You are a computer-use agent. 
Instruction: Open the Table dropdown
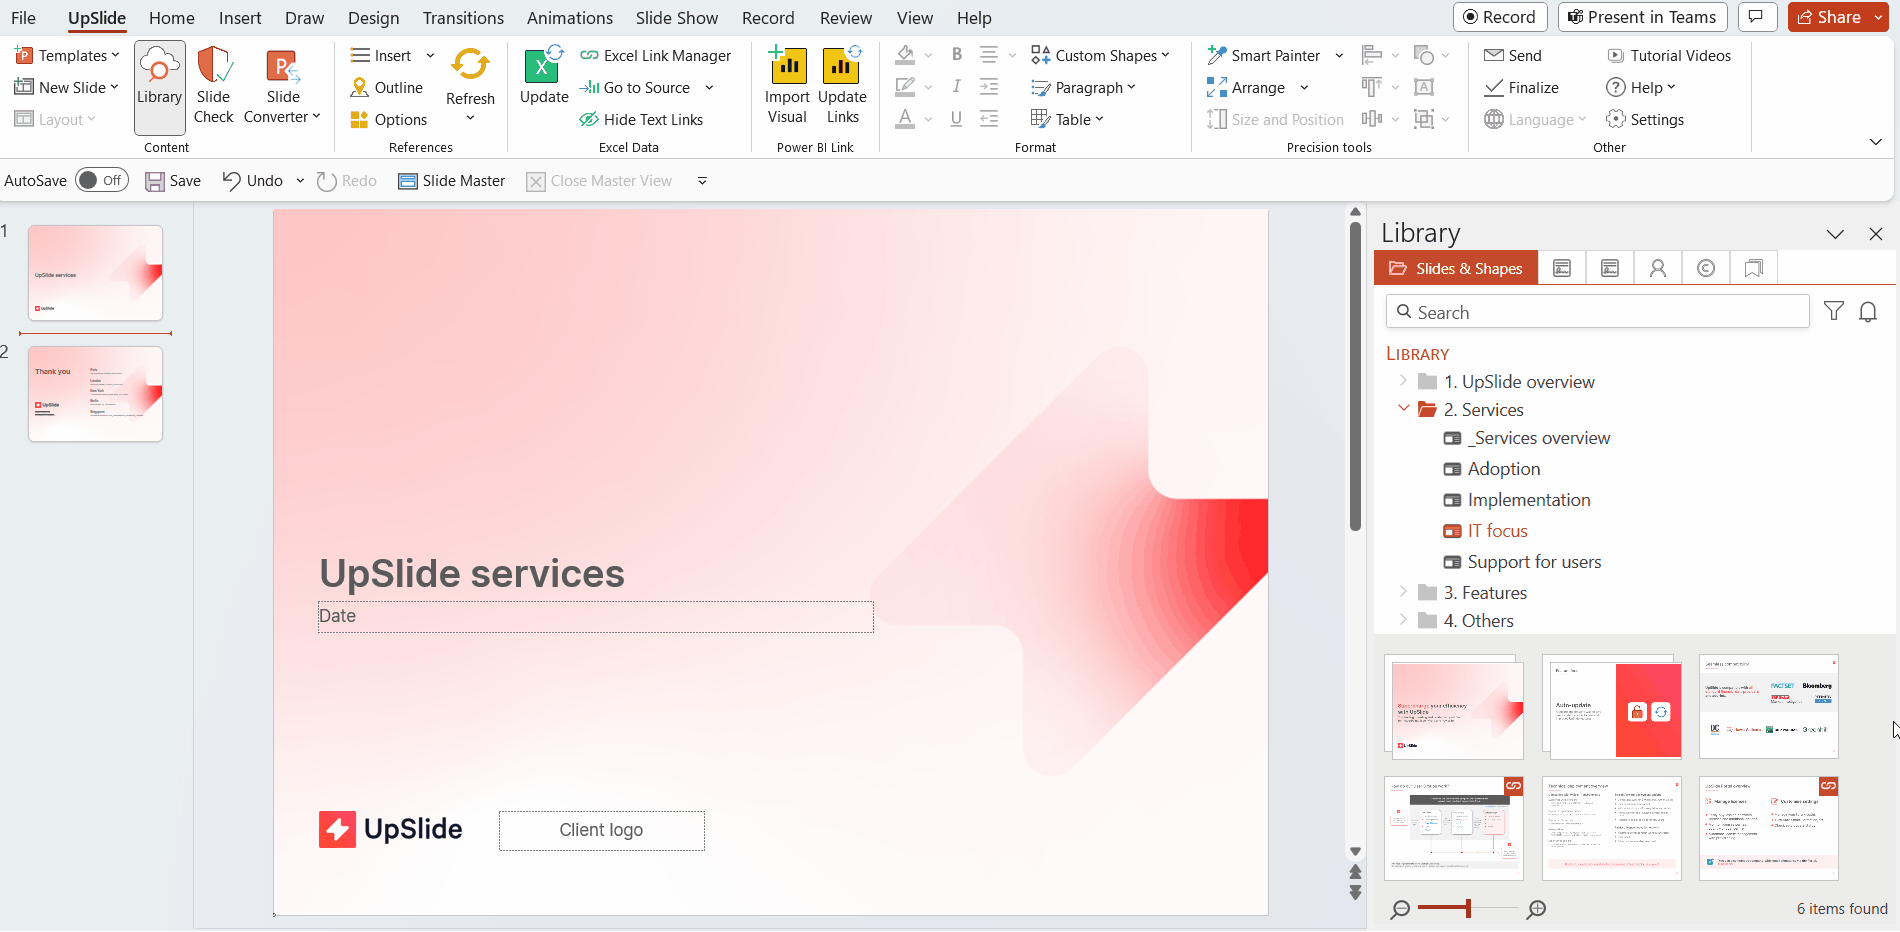1067,120
